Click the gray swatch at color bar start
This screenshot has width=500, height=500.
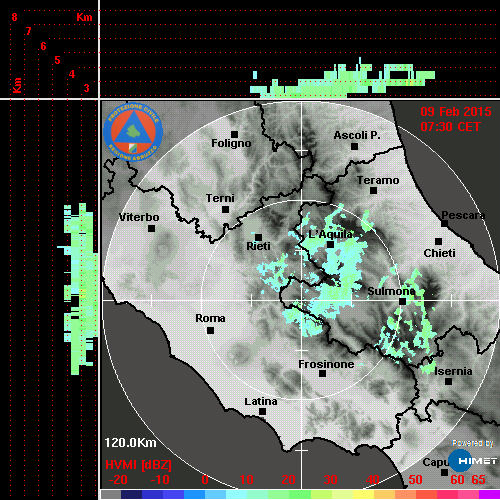tap(111, 494)
